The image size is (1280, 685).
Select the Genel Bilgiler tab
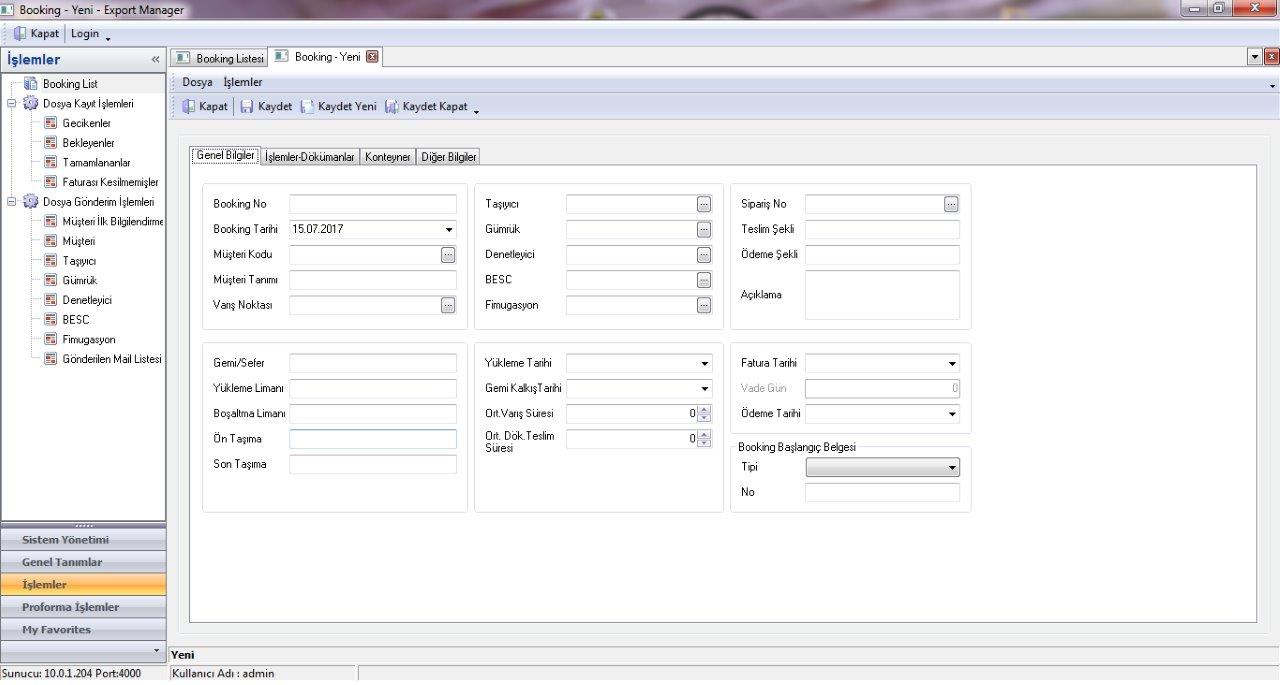tap(225, 156)
